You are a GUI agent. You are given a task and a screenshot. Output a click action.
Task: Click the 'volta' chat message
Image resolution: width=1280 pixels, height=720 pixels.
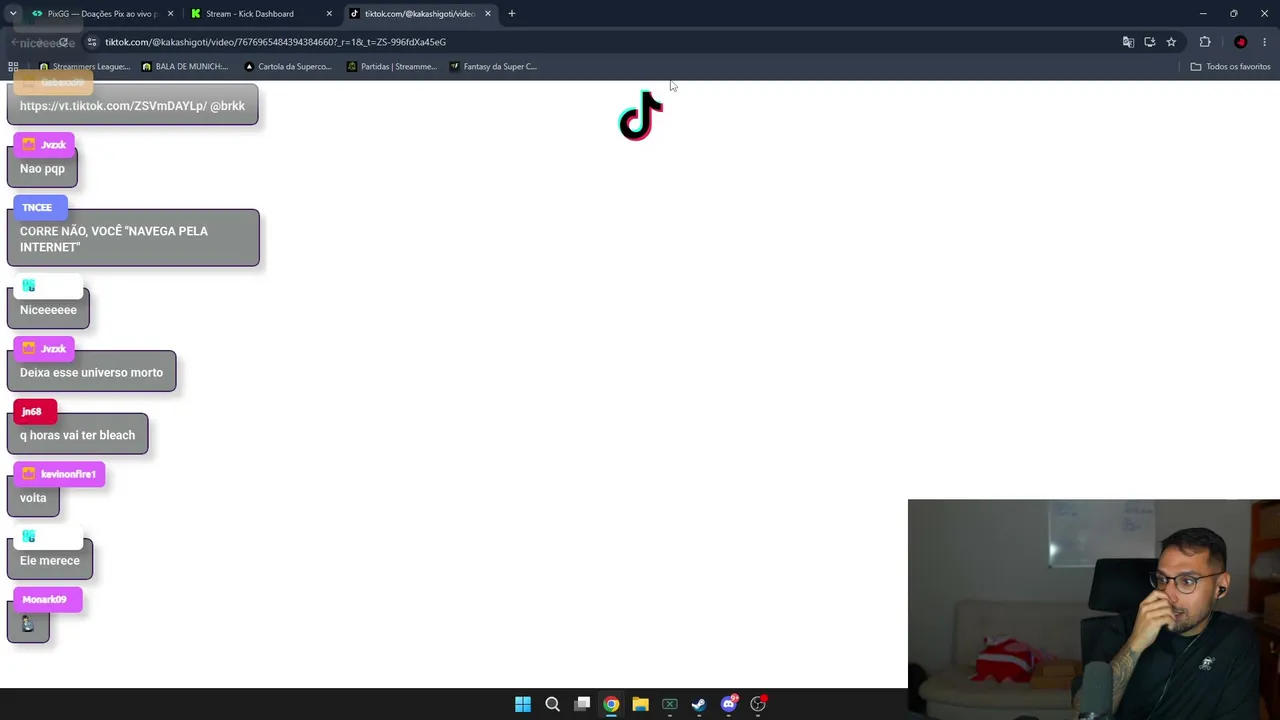click(33, 498)
